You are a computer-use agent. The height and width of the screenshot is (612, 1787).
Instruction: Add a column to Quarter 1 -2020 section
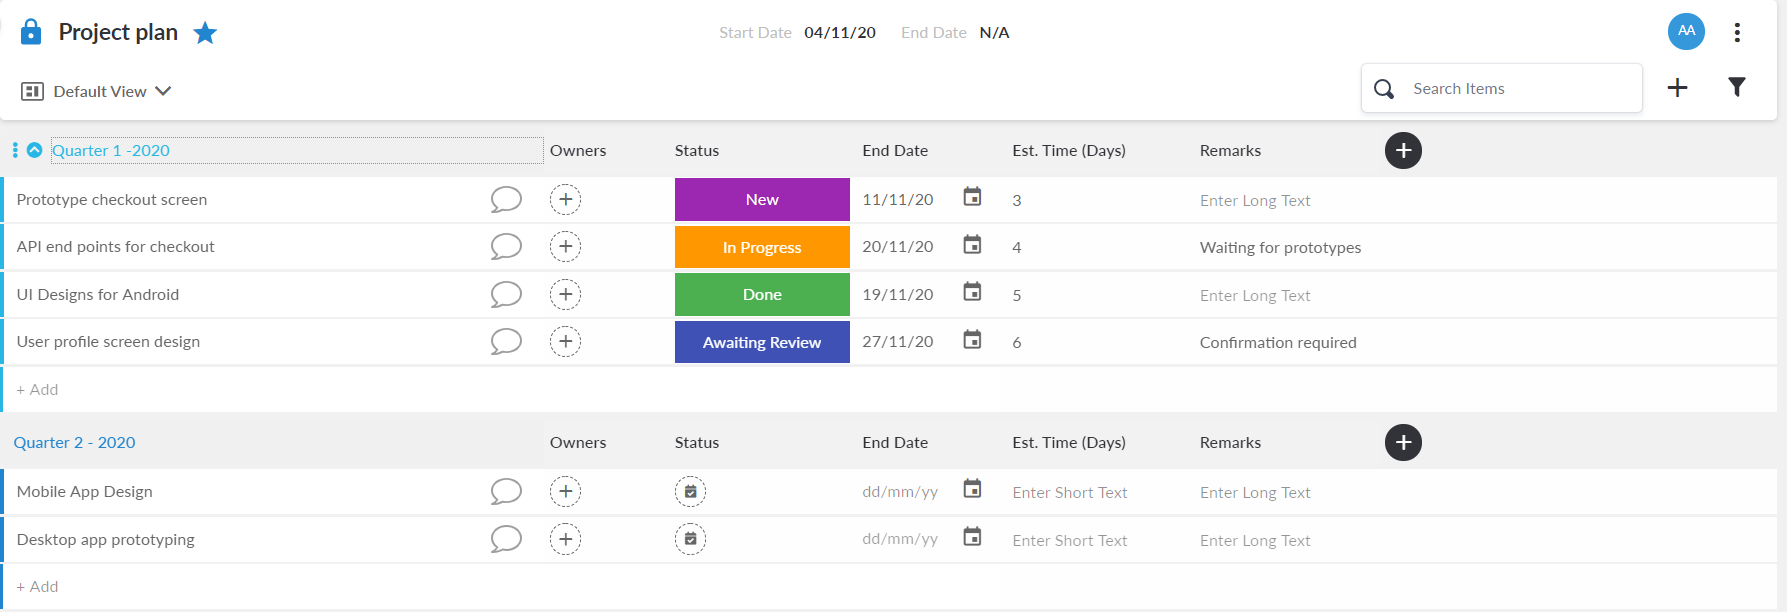pos(1403,151)
